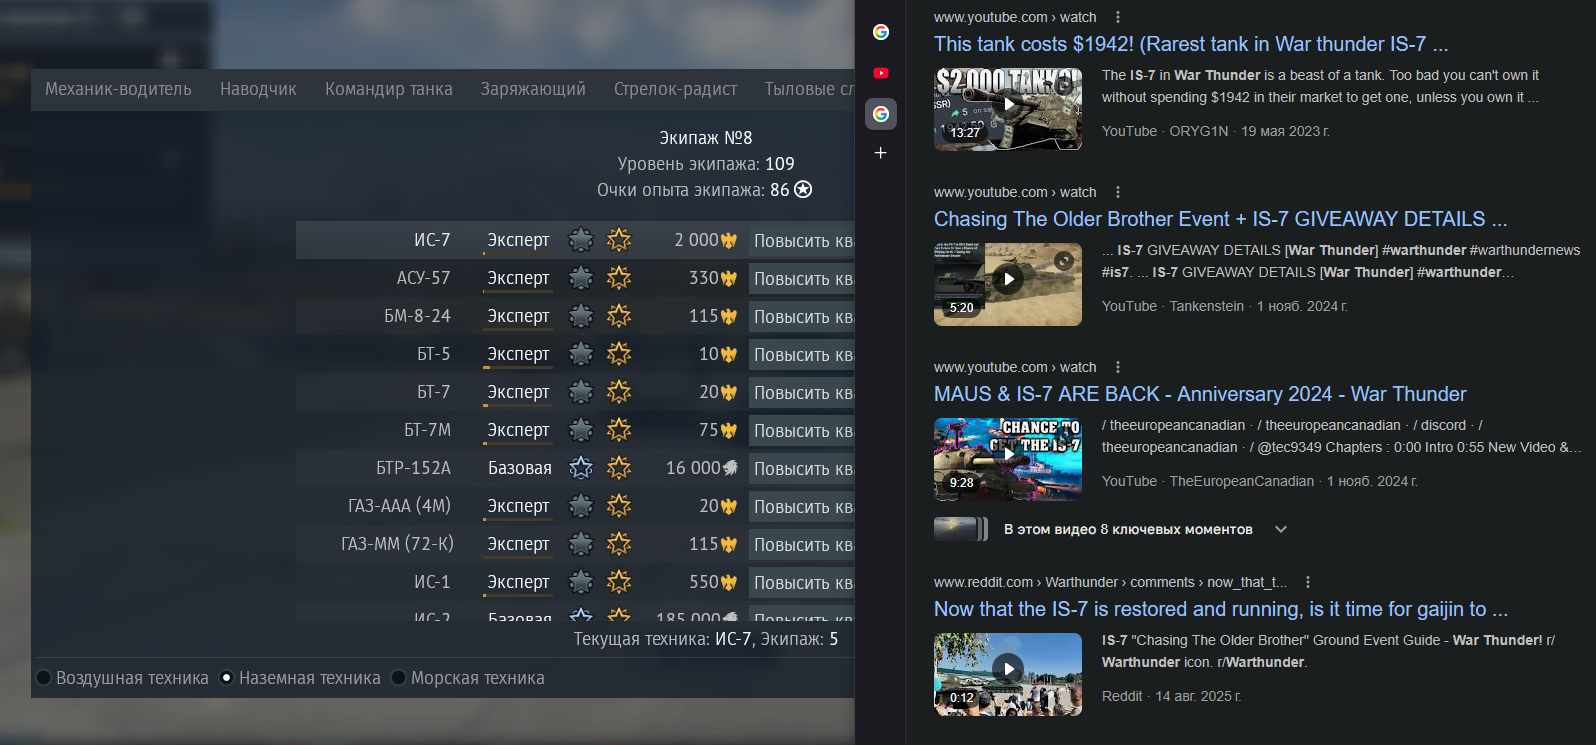Play the 5:20 Tankenstein video thumbnail
This screenshot has height=745, width=1596.
pos(1008,284)
